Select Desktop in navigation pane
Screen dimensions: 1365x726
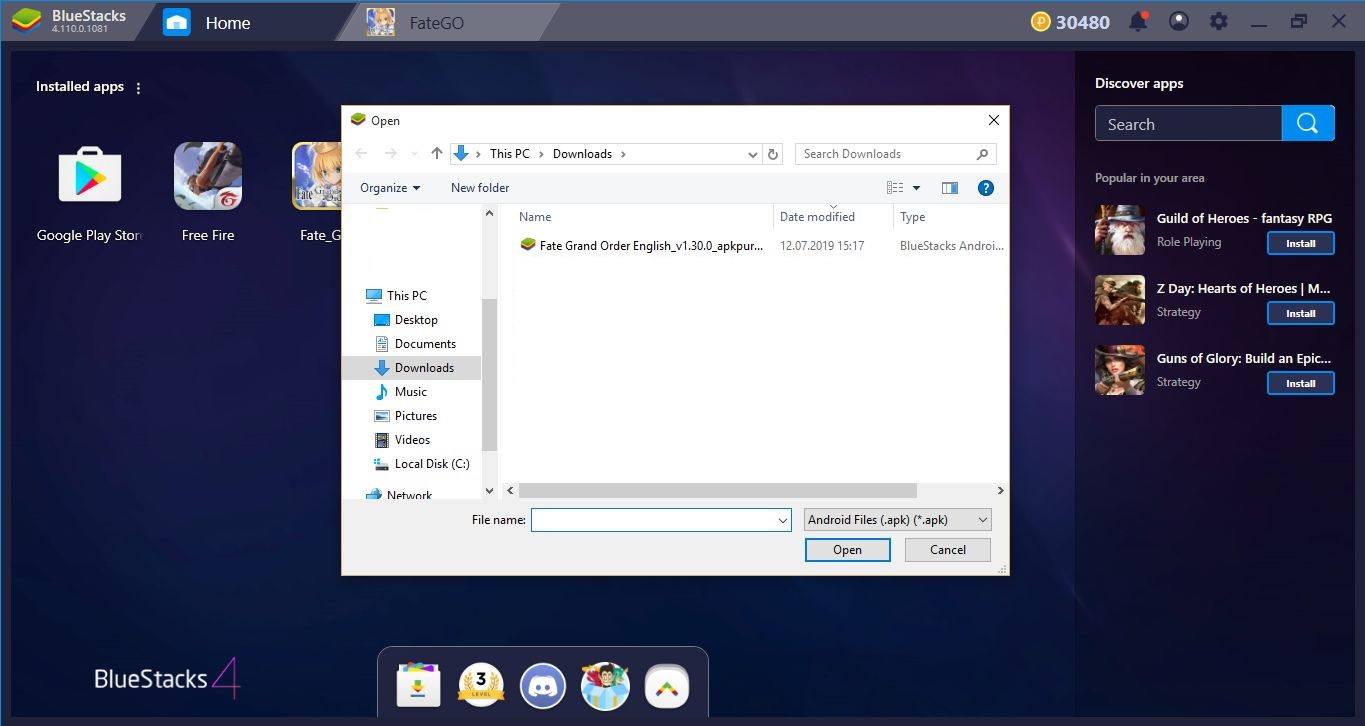406,320
